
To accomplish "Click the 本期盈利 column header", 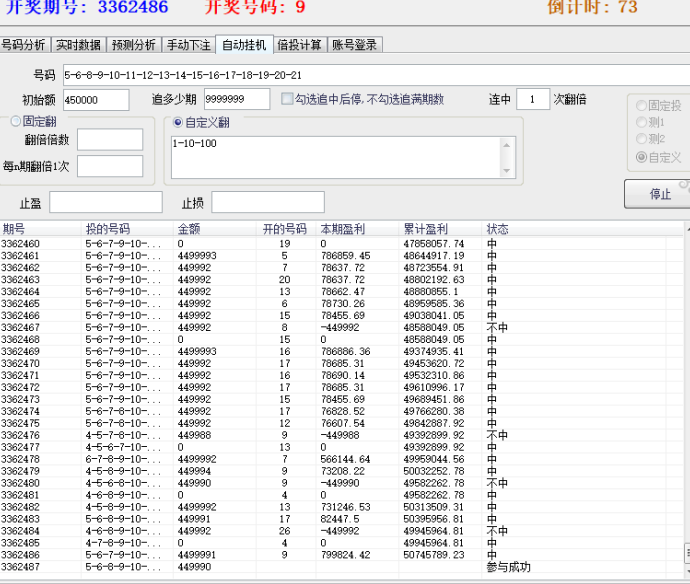I will pyautogui.click(x=357, y=229).
